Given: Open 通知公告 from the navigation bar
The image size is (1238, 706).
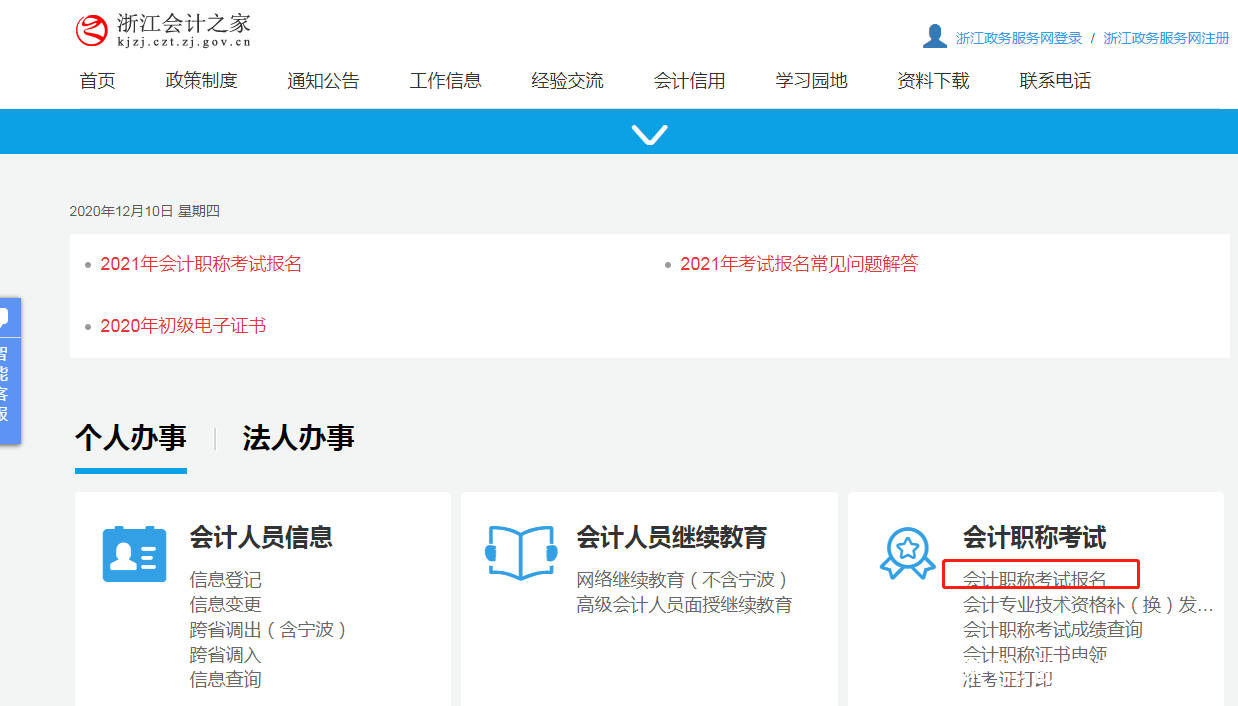Looking at the screenshot, I should tap(323, 81).
